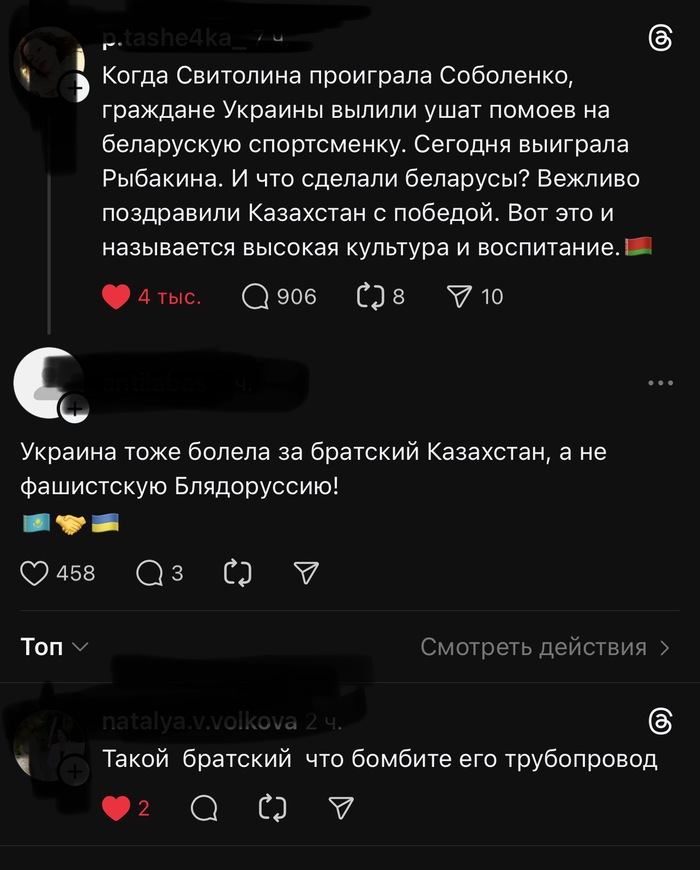Follow the middle post author via plus badge
Viewport: 700px width, 870px height.
click(x=75, y=407)
